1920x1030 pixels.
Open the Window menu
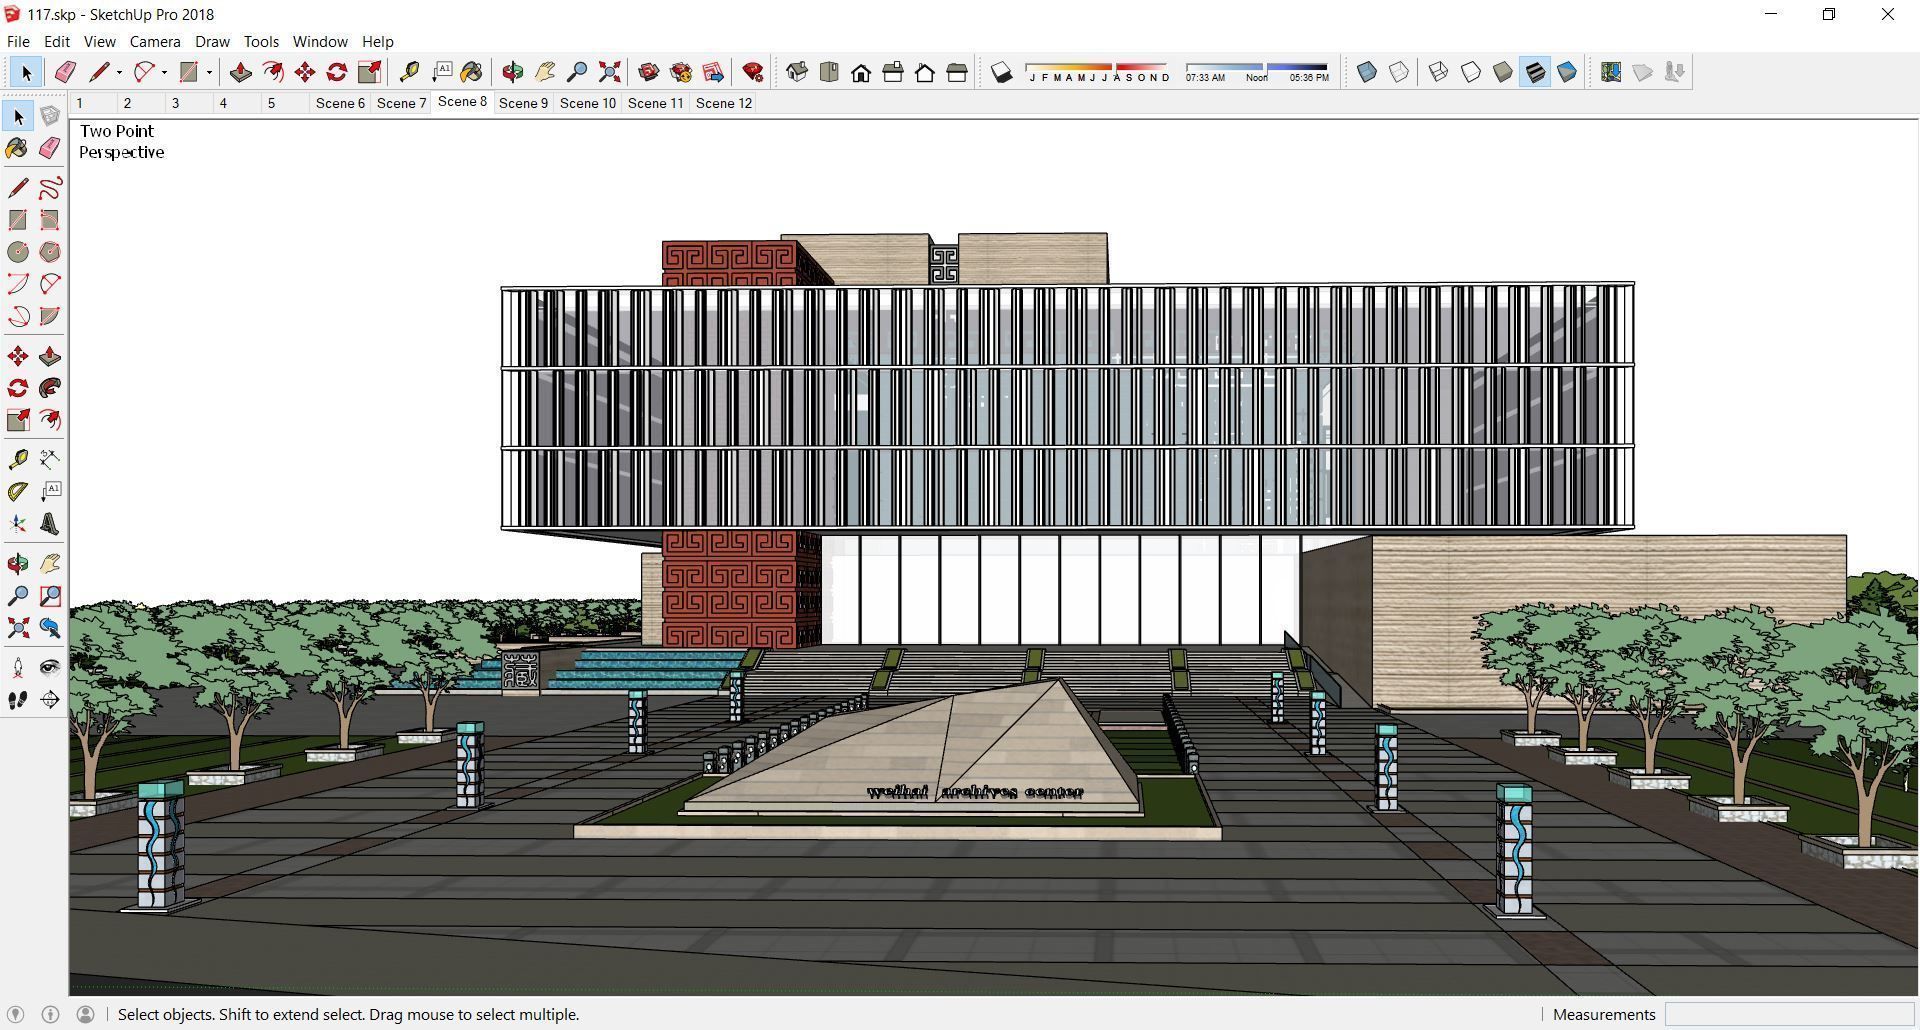[320, 41]
